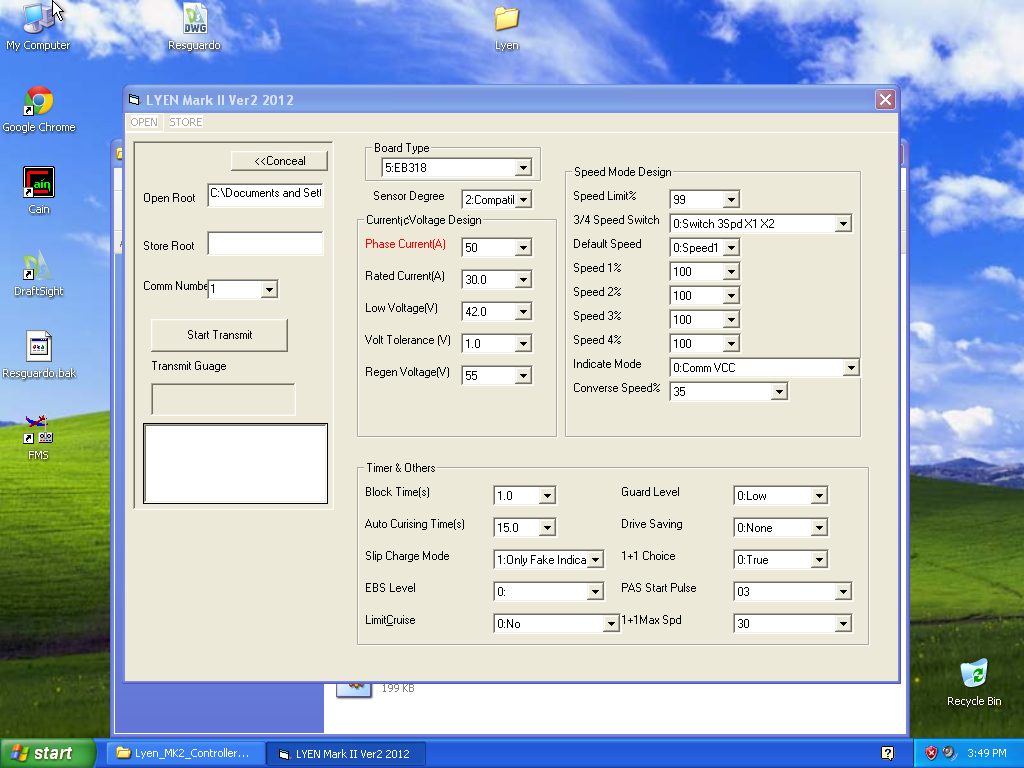Open the STORE menu
Screen dimensions: 1024x768
[185, 122]
